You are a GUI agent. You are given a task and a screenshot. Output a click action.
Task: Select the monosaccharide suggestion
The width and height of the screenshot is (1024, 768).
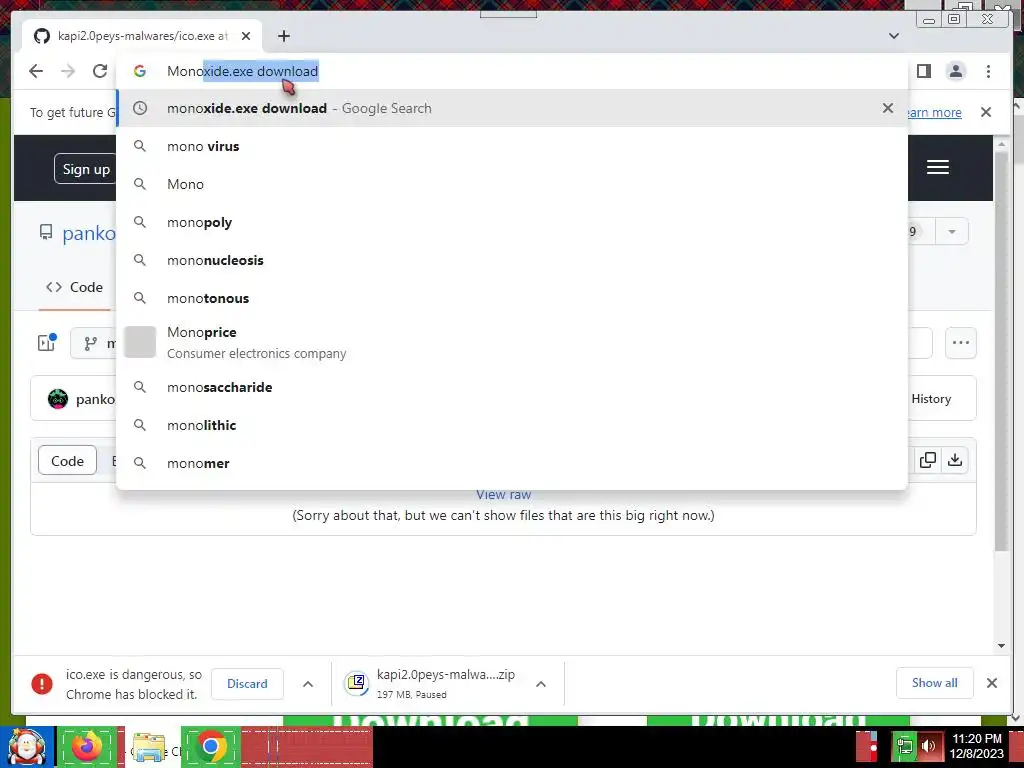(511, 387)
